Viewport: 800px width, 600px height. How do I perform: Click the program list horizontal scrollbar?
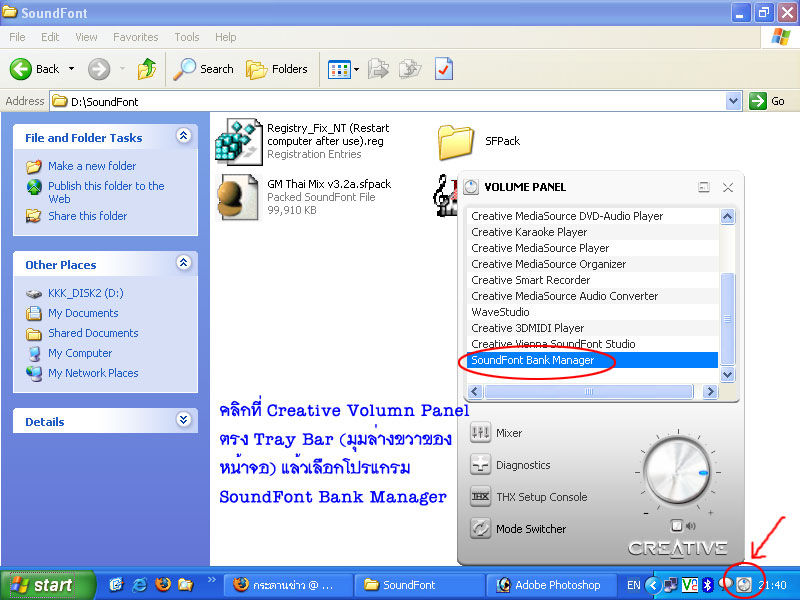point(589,391)
